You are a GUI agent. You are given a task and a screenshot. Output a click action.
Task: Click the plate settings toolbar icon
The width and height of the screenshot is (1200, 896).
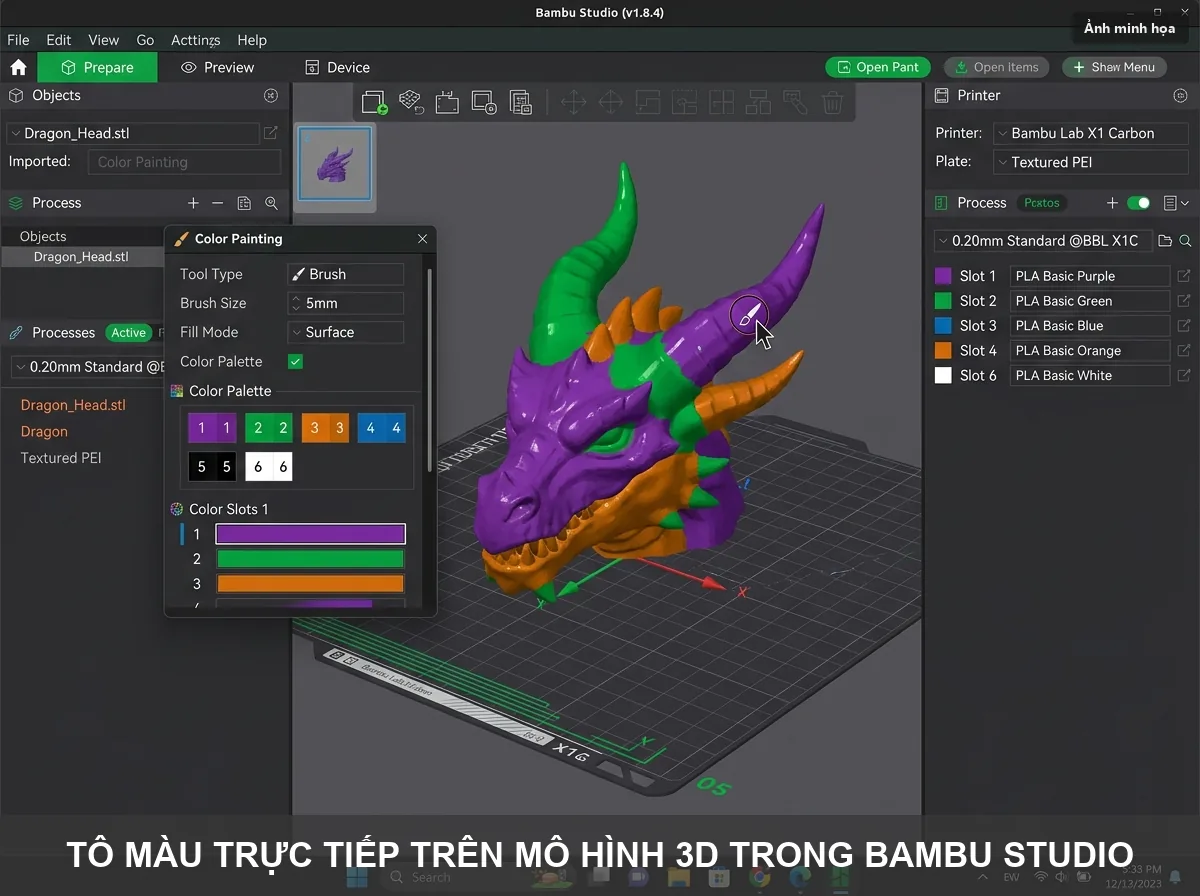(484, 101)
